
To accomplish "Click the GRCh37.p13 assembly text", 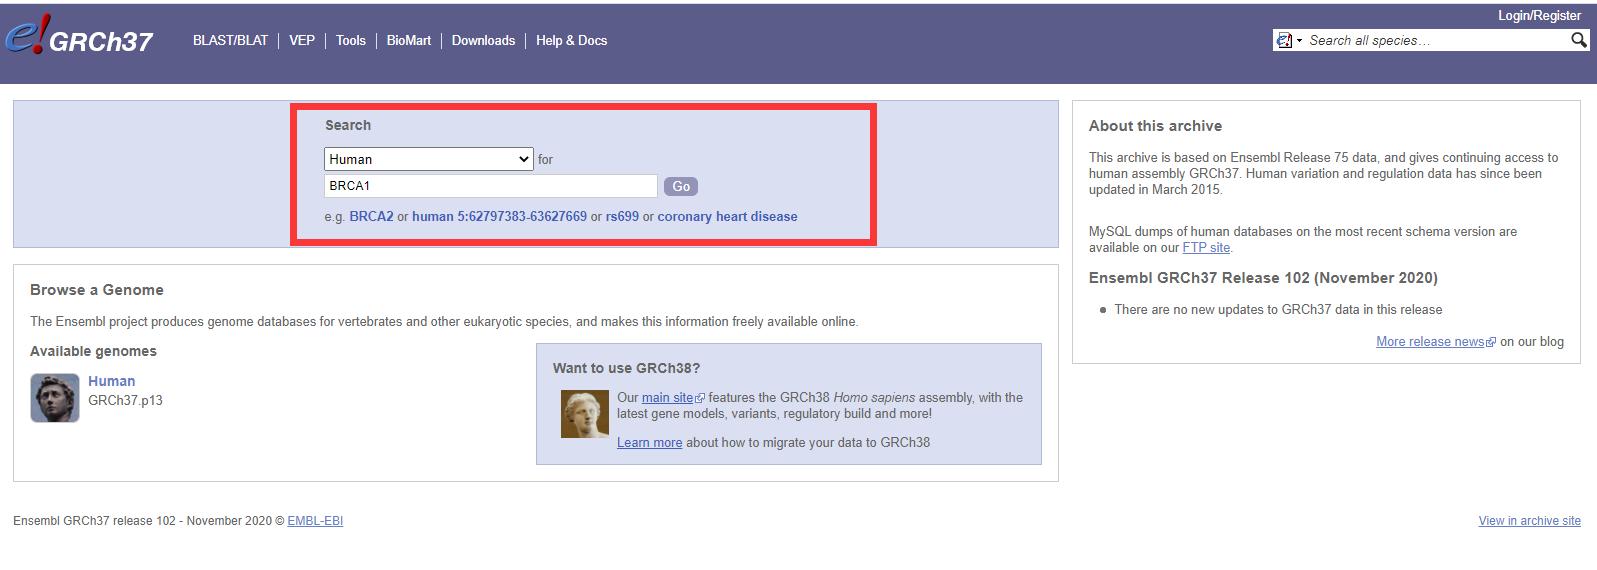I will pos(125,400).
